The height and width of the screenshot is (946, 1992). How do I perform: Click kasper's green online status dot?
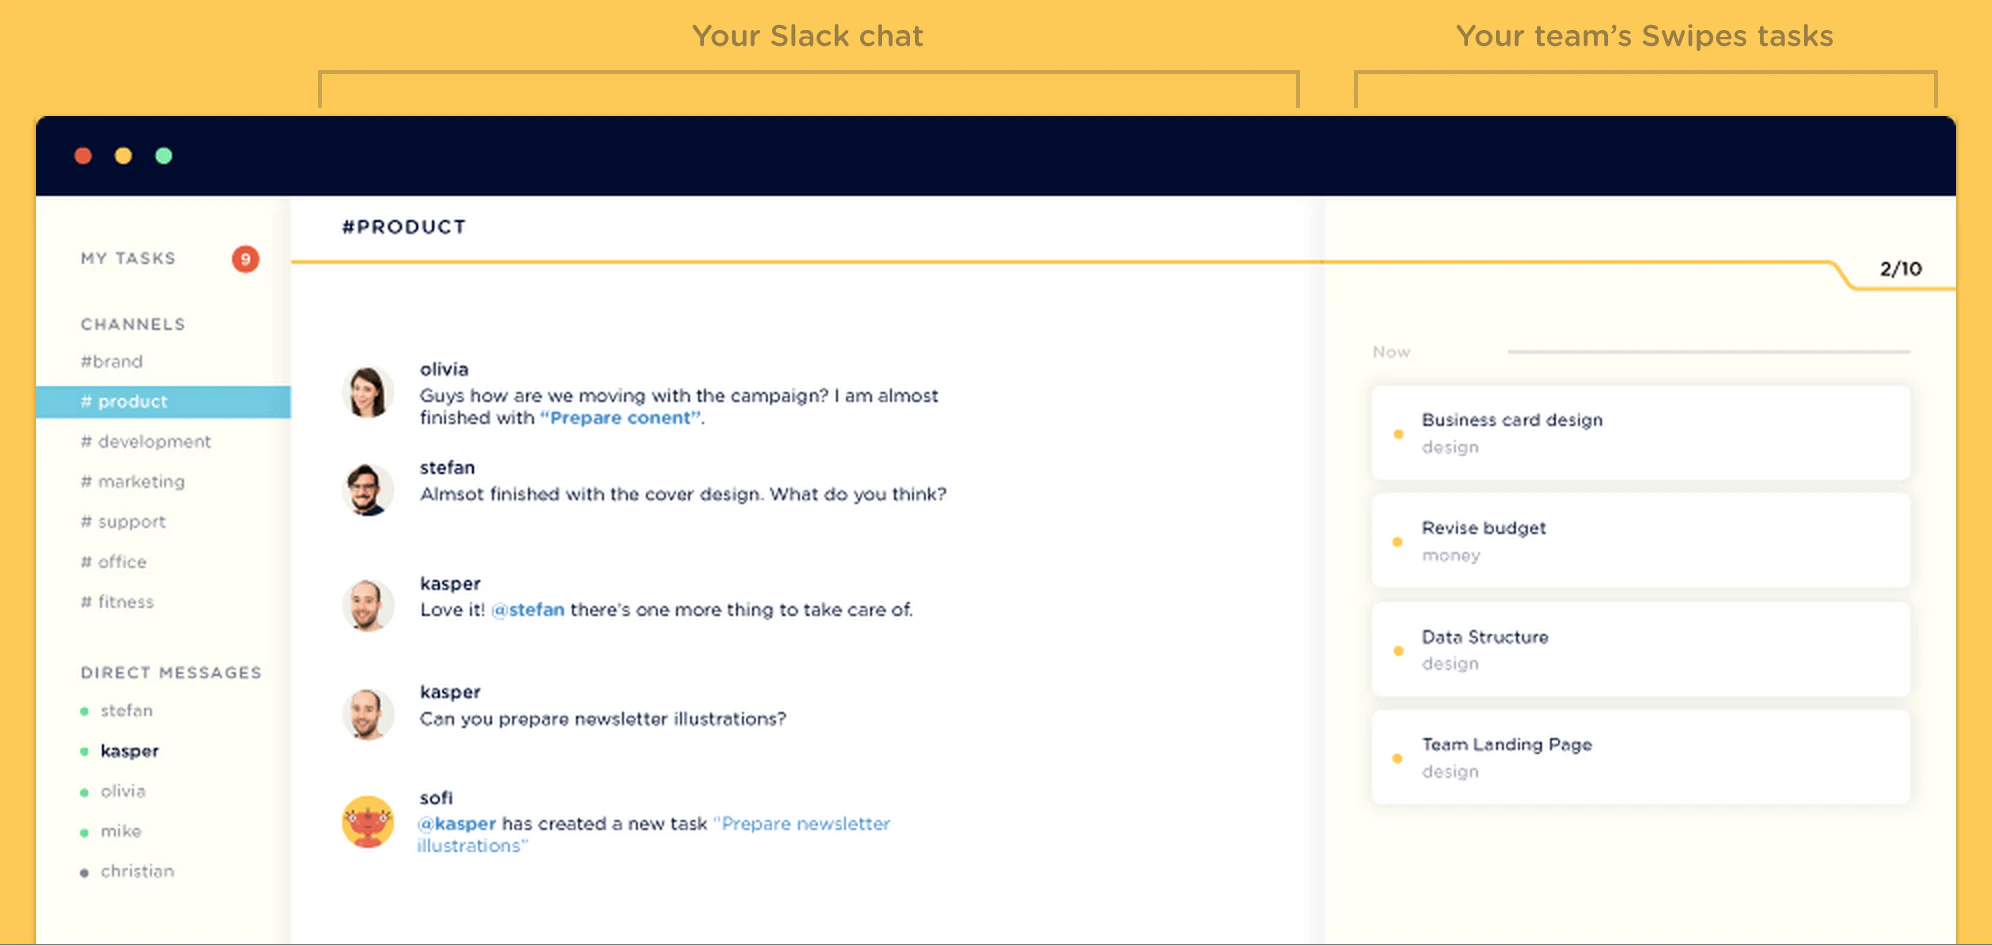(x=84, y=752)
